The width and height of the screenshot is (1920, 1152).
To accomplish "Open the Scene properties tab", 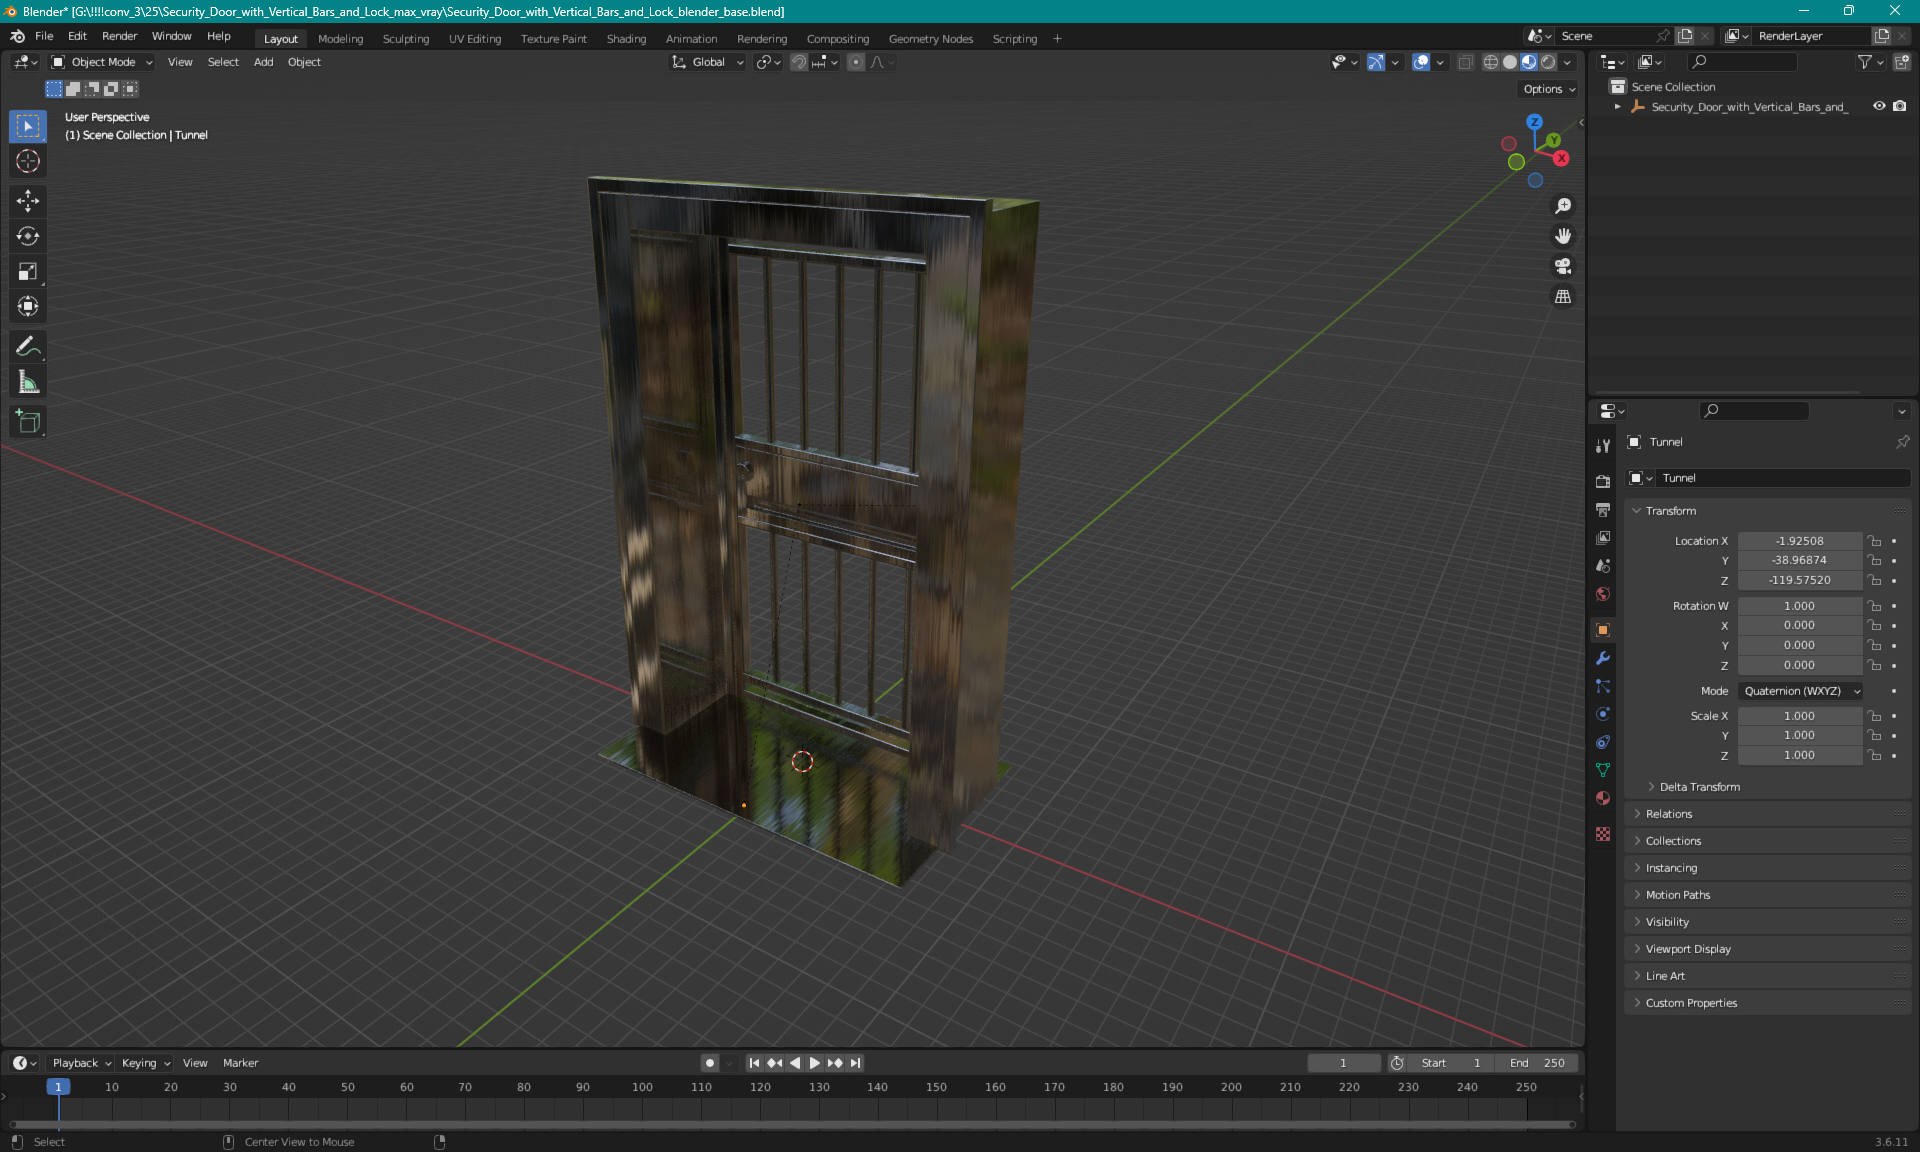I will [1603, 565].
